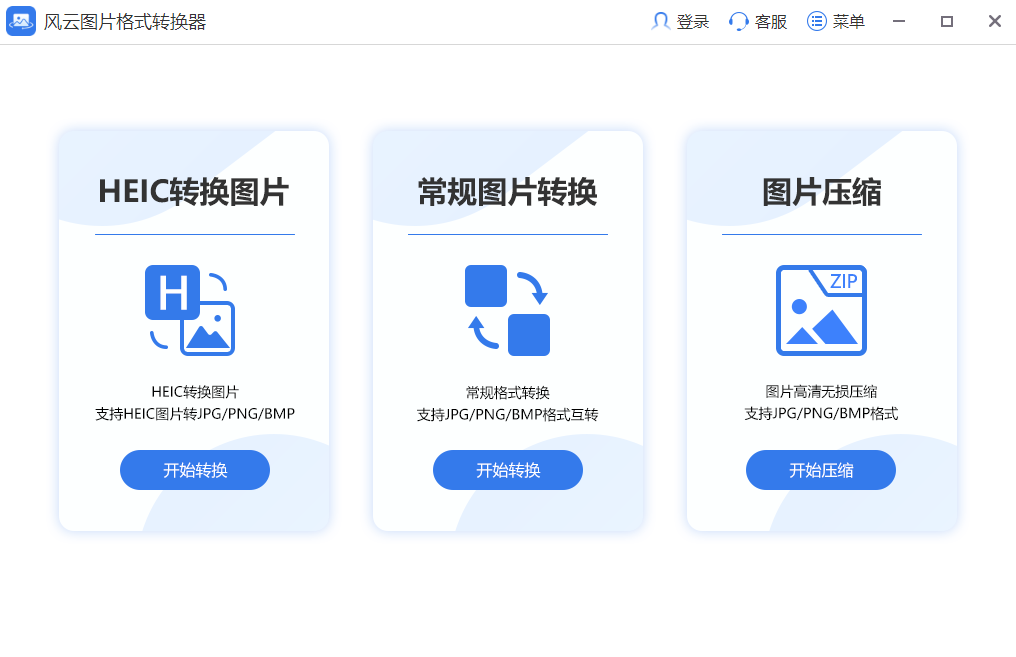Open the 菜单 list icon

[x=817, y=21]
